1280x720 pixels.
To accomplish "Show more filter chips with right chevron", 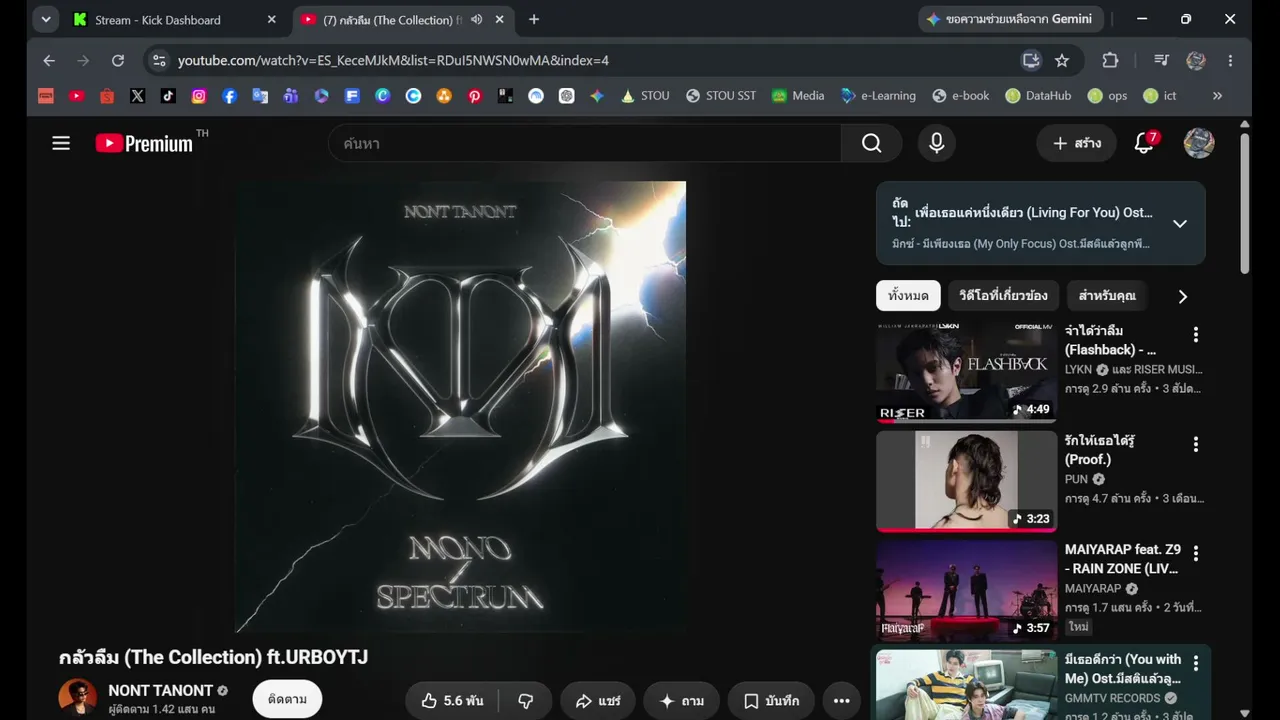I will (1183, 296).
